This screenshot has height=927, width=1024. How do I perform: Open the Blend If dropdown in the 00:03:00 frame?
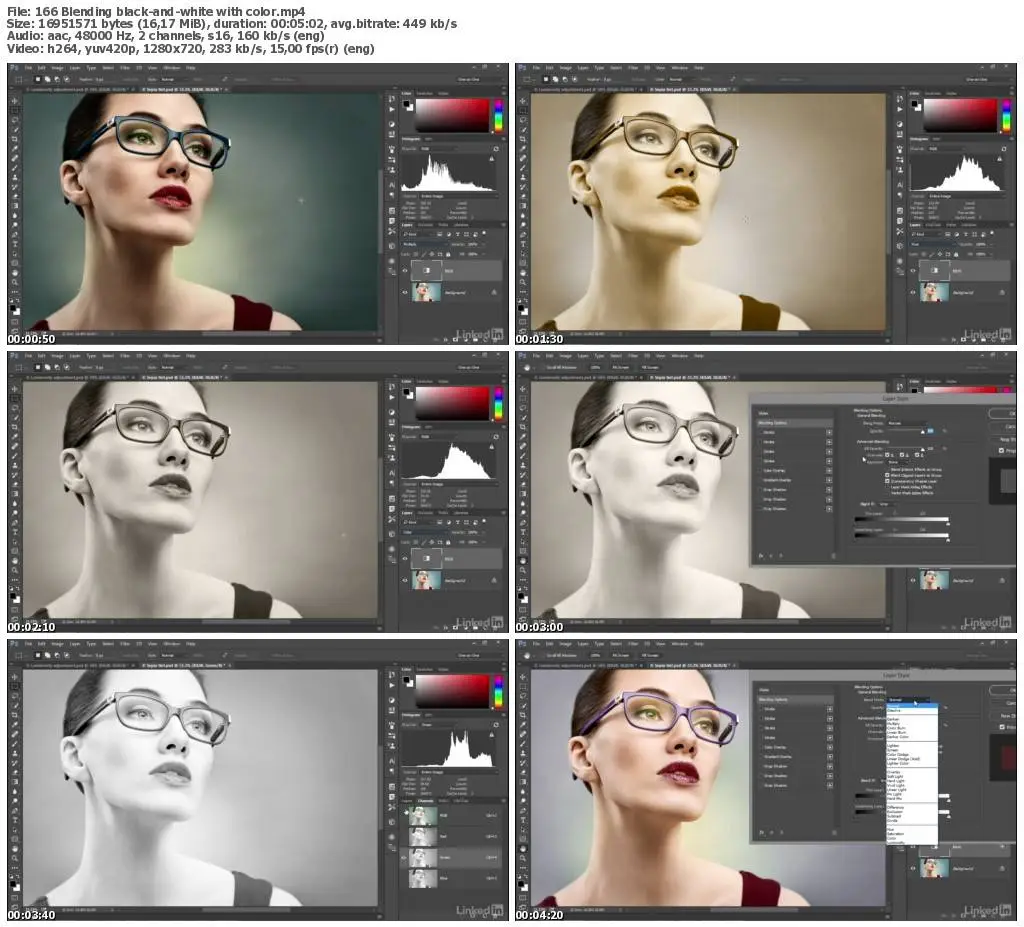[887, 504]
